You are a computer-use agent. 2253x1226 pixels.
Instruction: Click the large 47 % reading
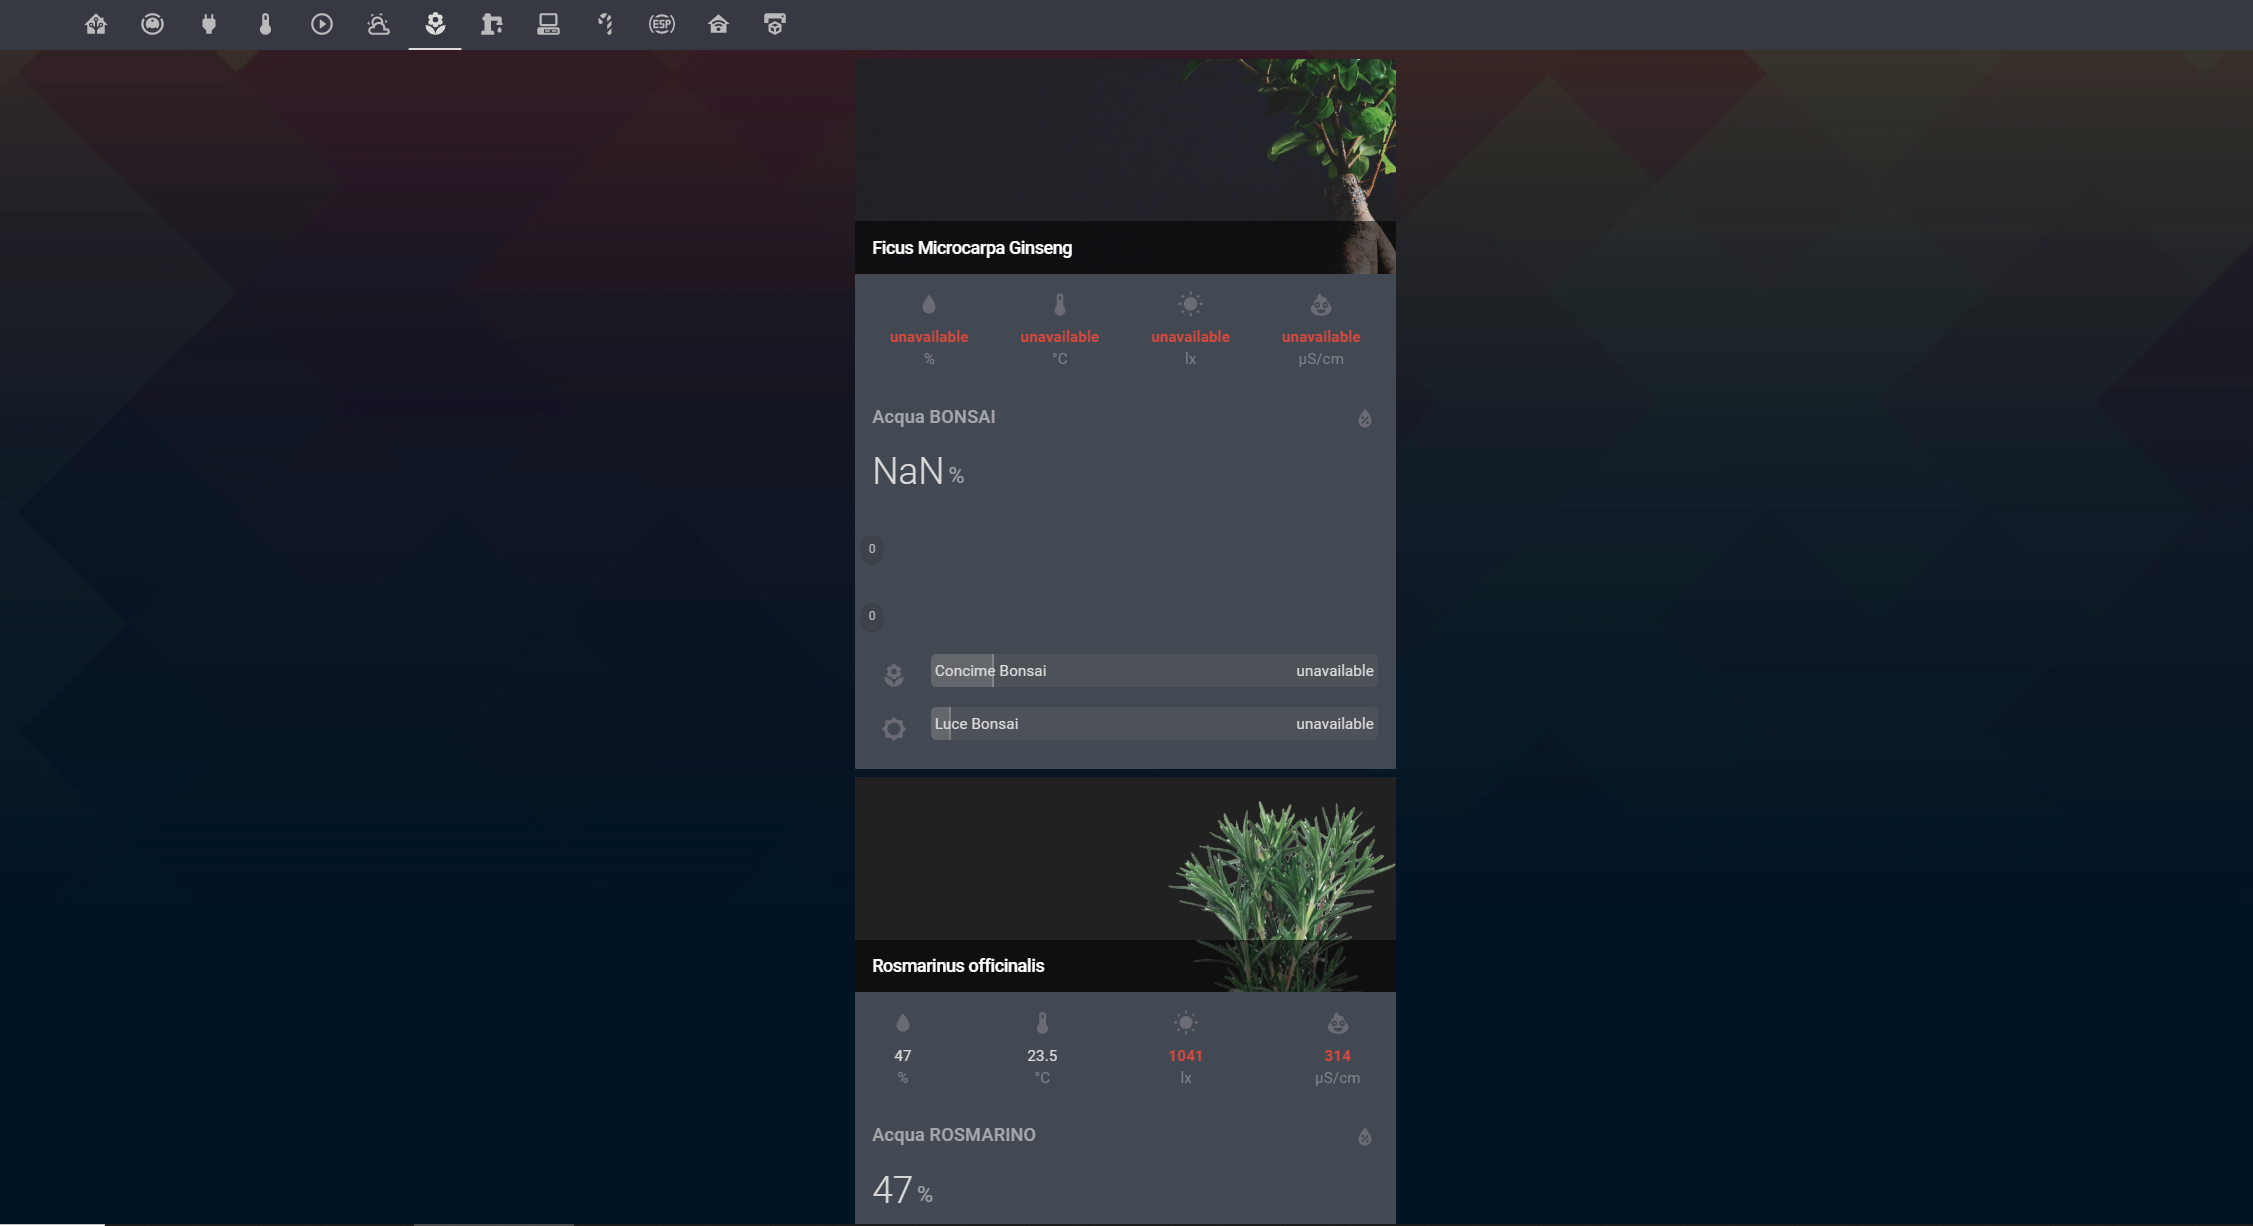coord(902,1190)
